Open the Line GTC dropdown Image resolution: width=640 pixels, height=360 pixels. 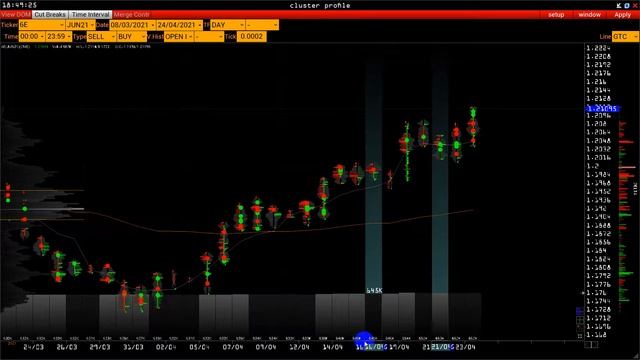point(625,36)
